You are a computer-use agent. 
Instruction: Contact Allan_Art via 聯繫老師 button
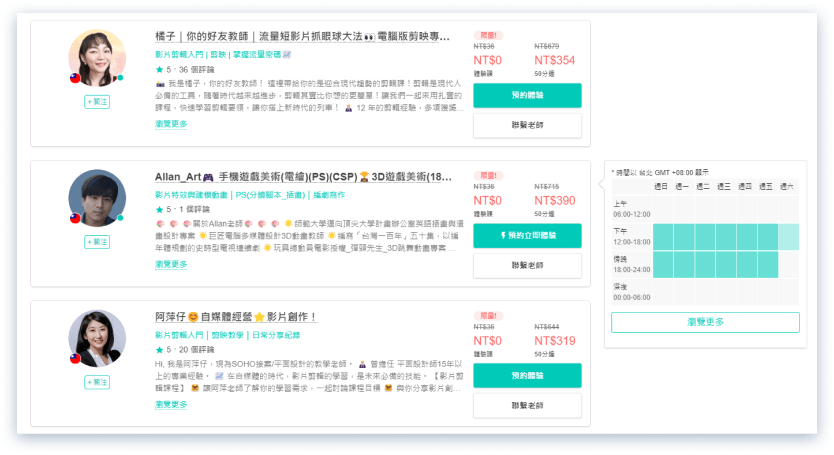coord(526,265)
